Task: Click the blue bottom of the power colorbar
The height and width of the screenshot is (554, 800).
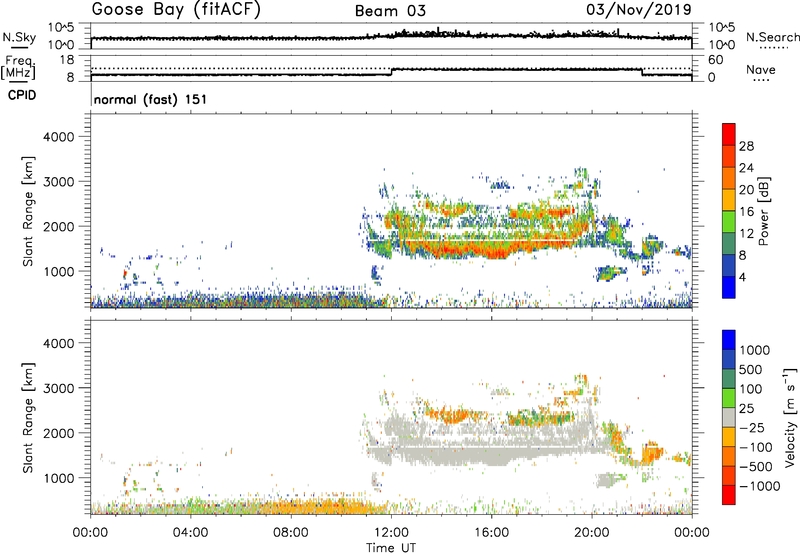Action: click(729, 287)
